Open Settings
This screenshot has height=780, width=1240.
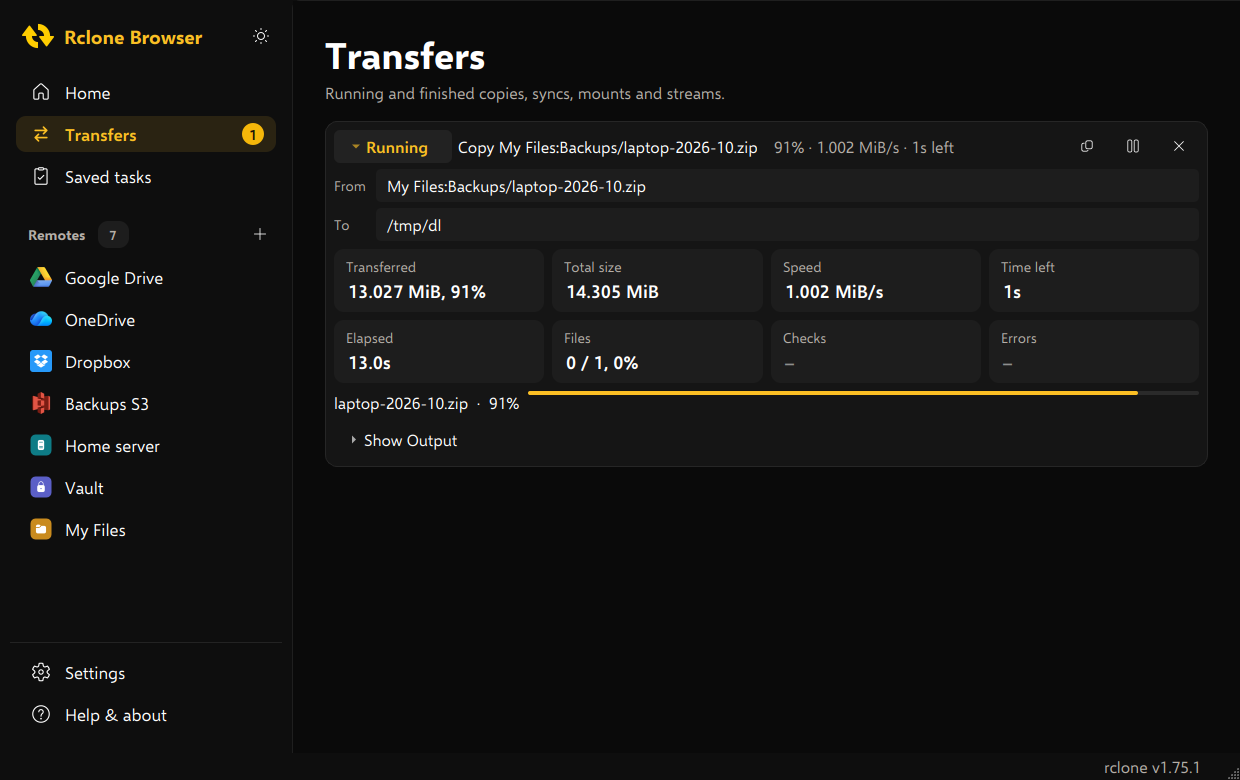[146, 673]
